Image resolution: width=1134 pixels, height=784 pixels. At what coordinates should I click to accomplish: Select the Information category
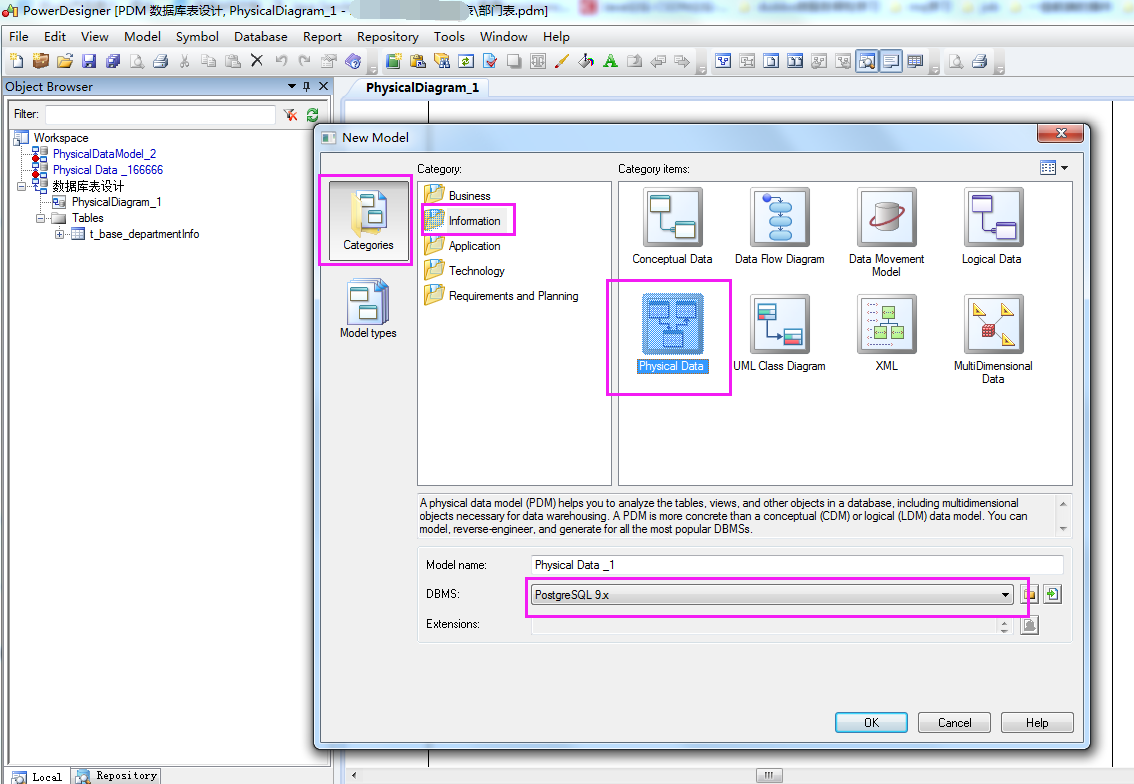tap(467, 221)
